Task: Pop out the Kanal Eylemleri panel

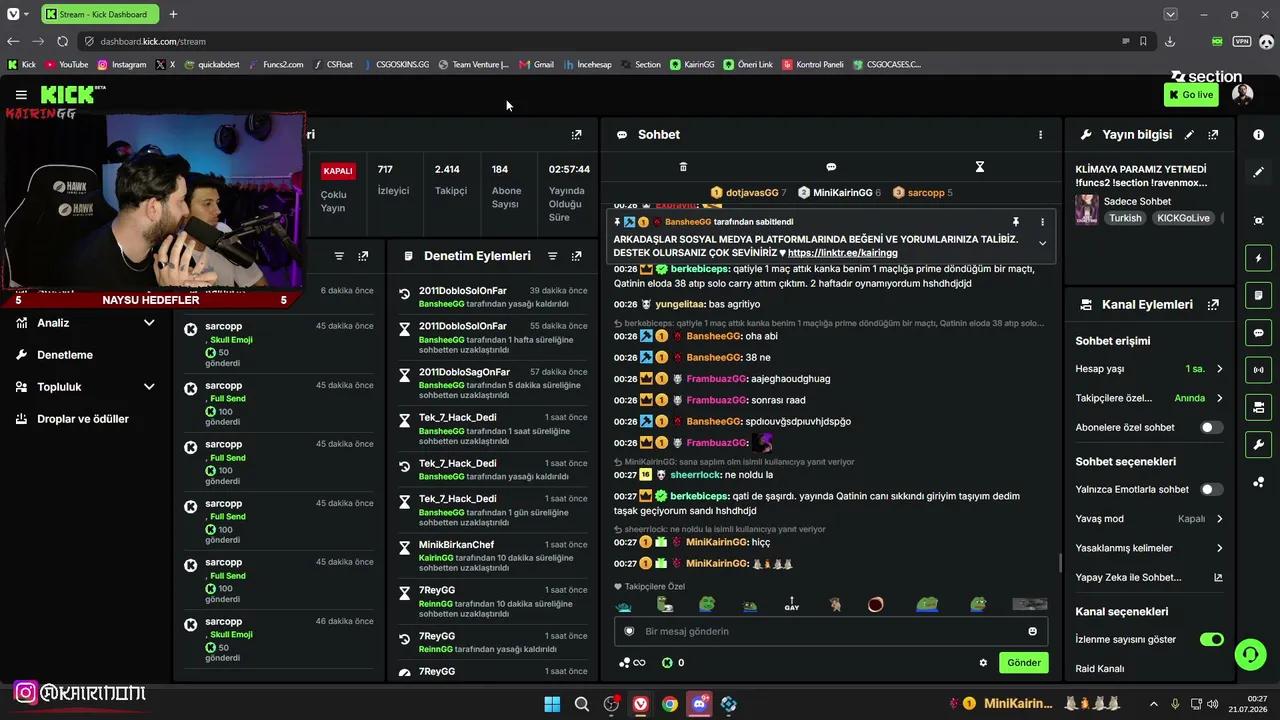Action: click(x=1213, y=305)
